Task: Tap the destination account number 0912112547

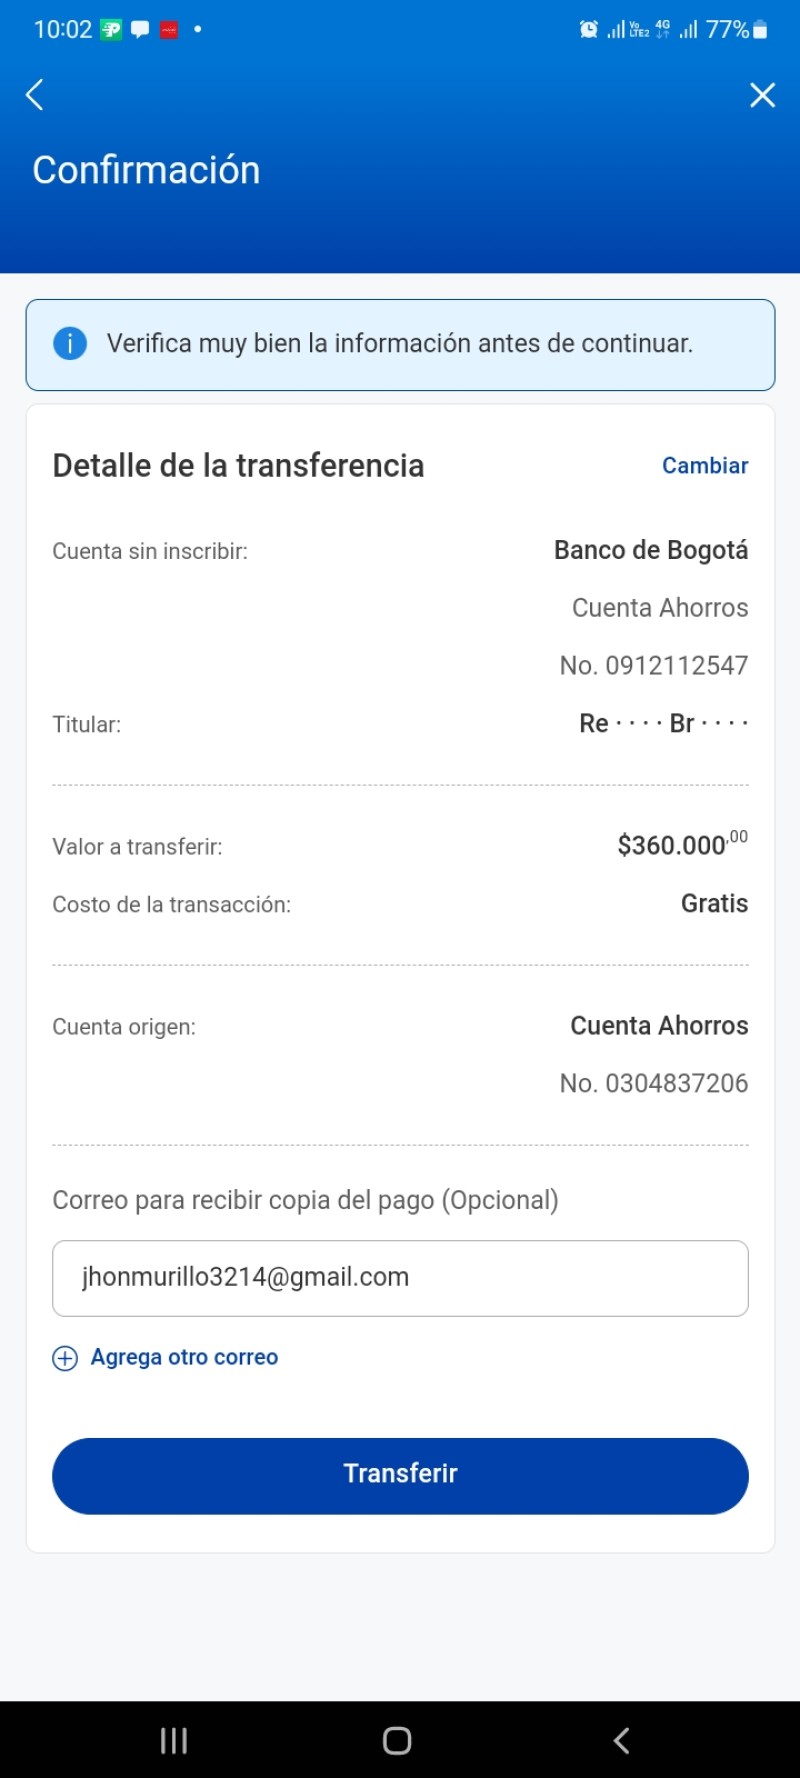Action: point(654,666)
